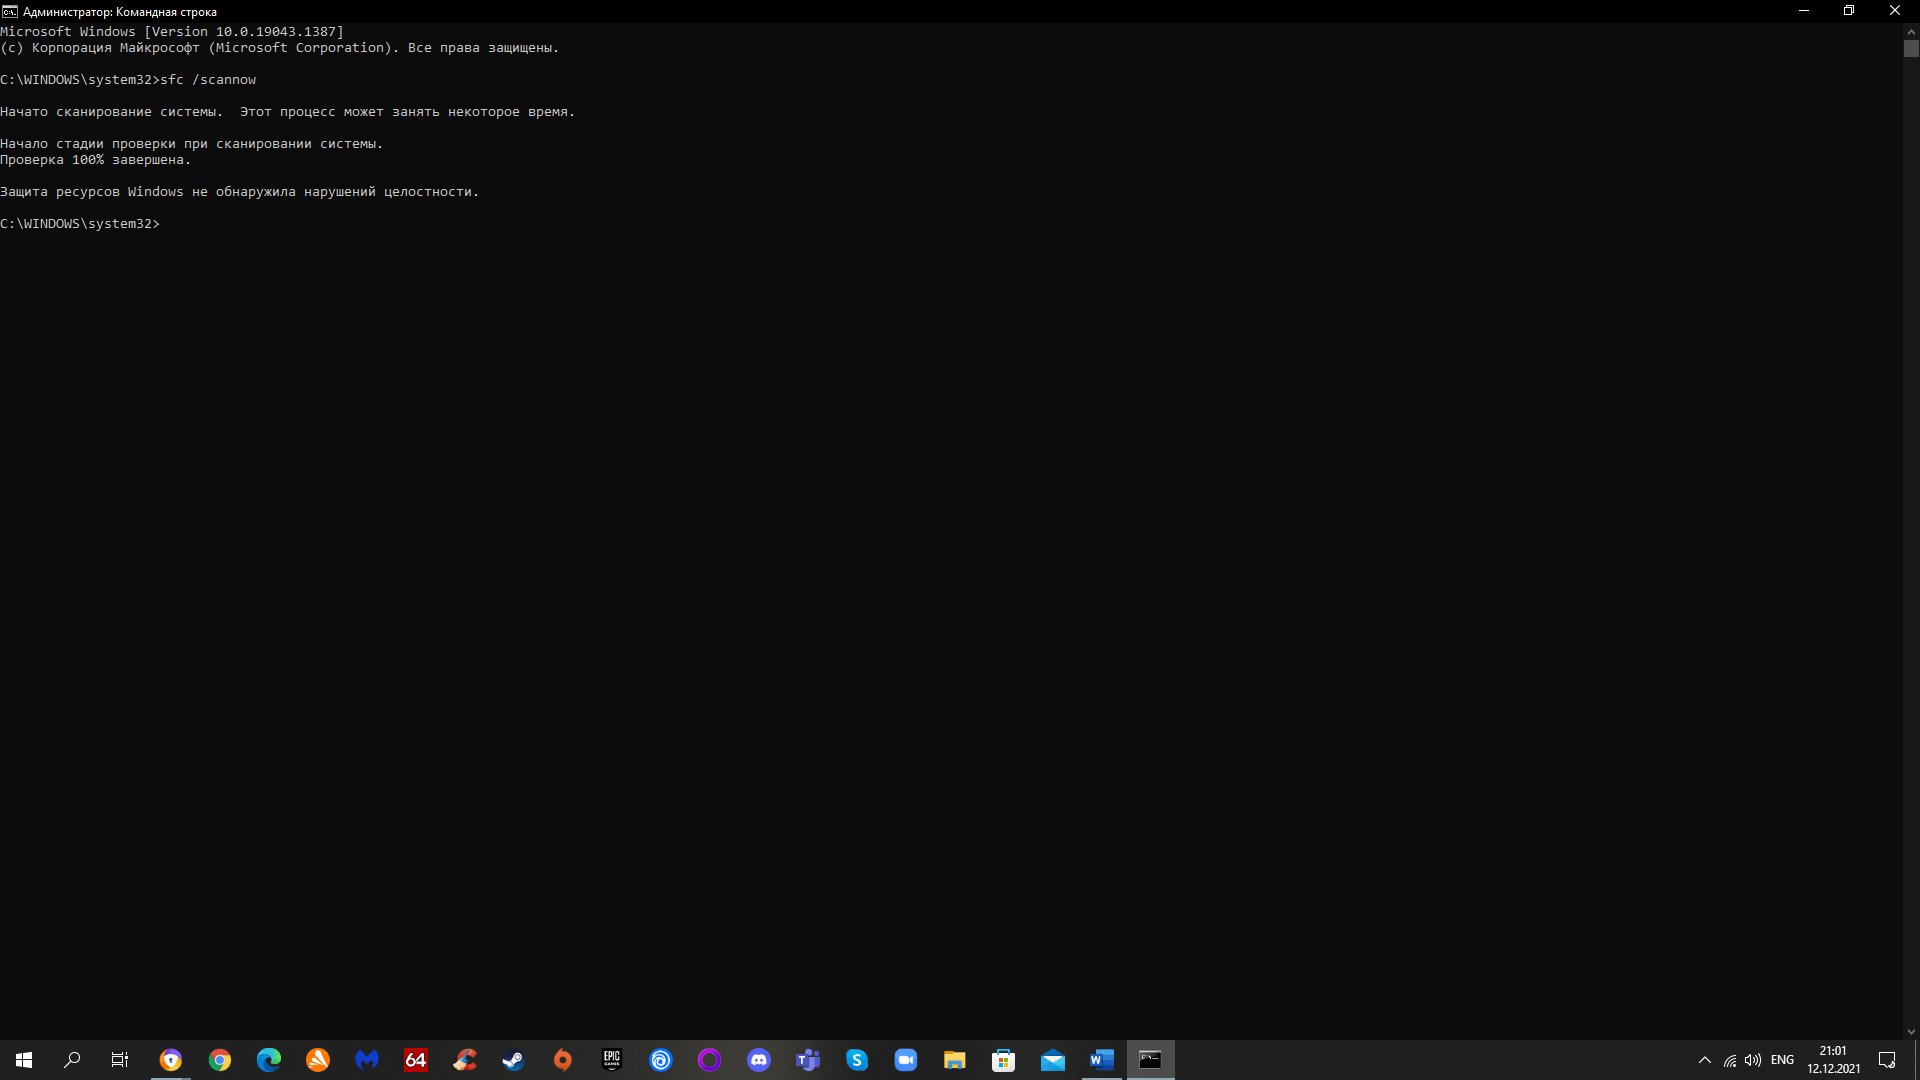
Task: Switch input language ENG indicator
Action: pos(1782,1060)
